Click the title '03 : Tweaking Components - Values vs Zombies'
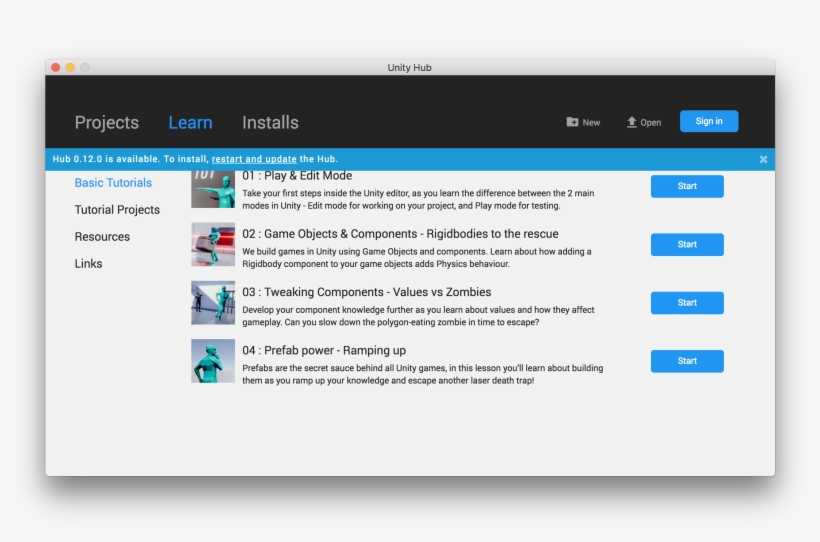820x542 pixels. [367, 292]
